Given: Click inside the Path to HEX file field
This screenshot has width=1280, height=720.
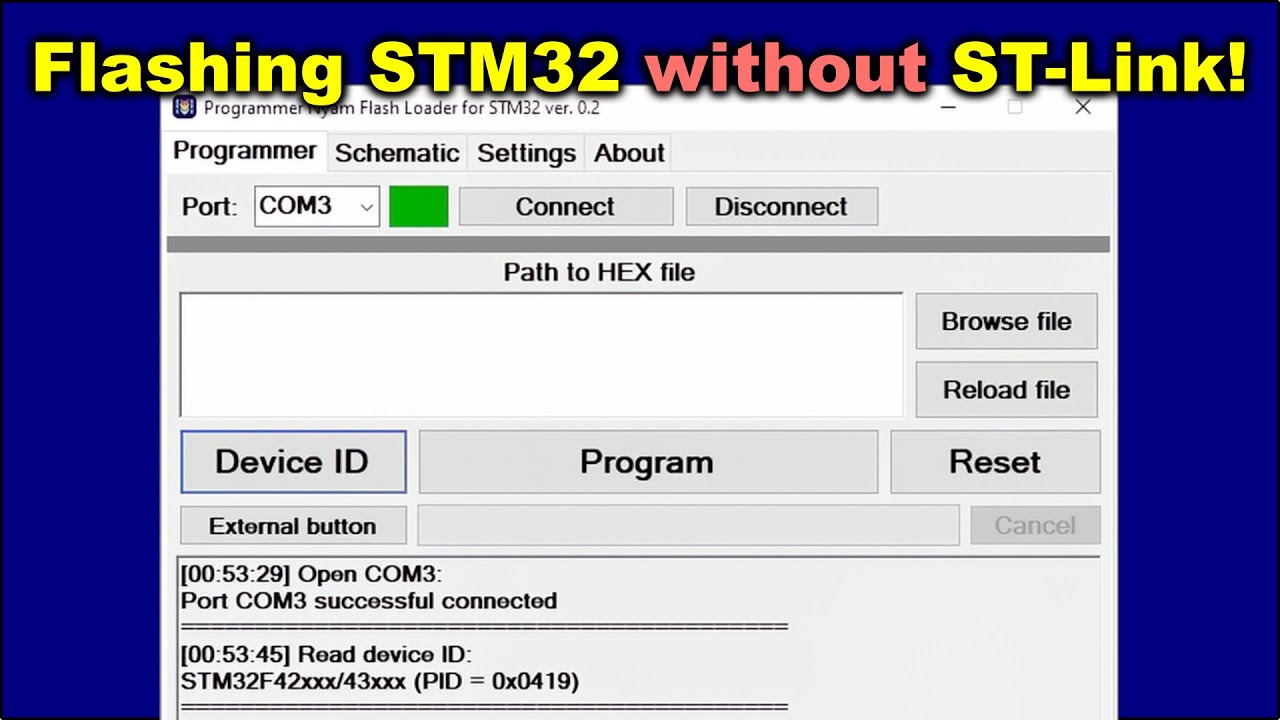Looking at the screenshot, I should point(541,354).
